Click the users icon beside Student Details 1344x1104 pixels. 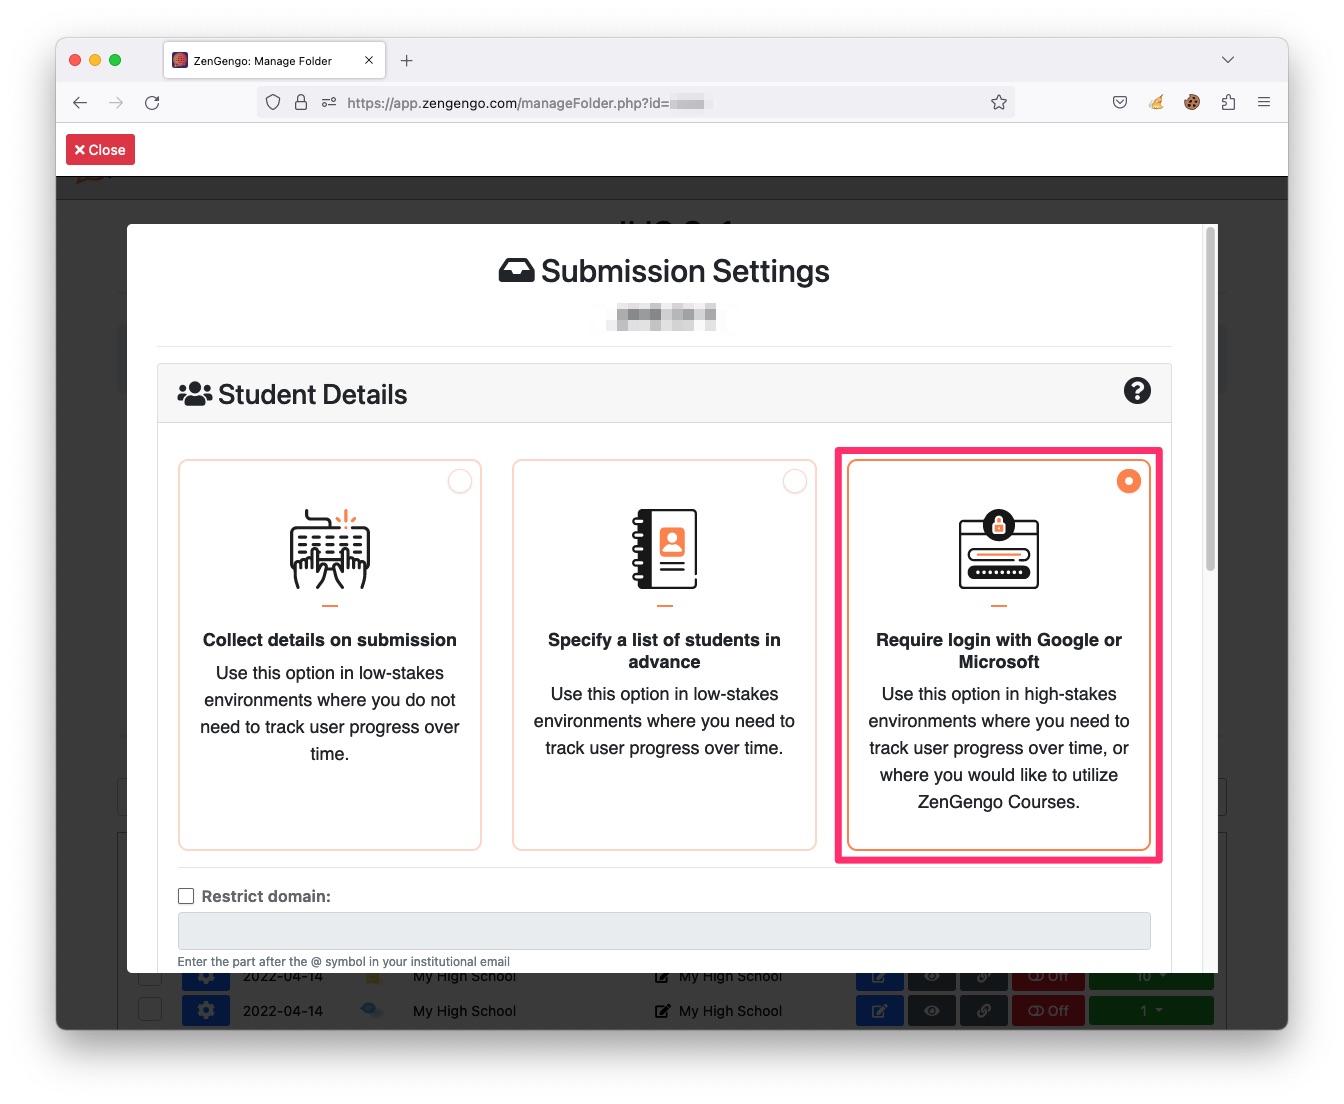tap(195, 394)
